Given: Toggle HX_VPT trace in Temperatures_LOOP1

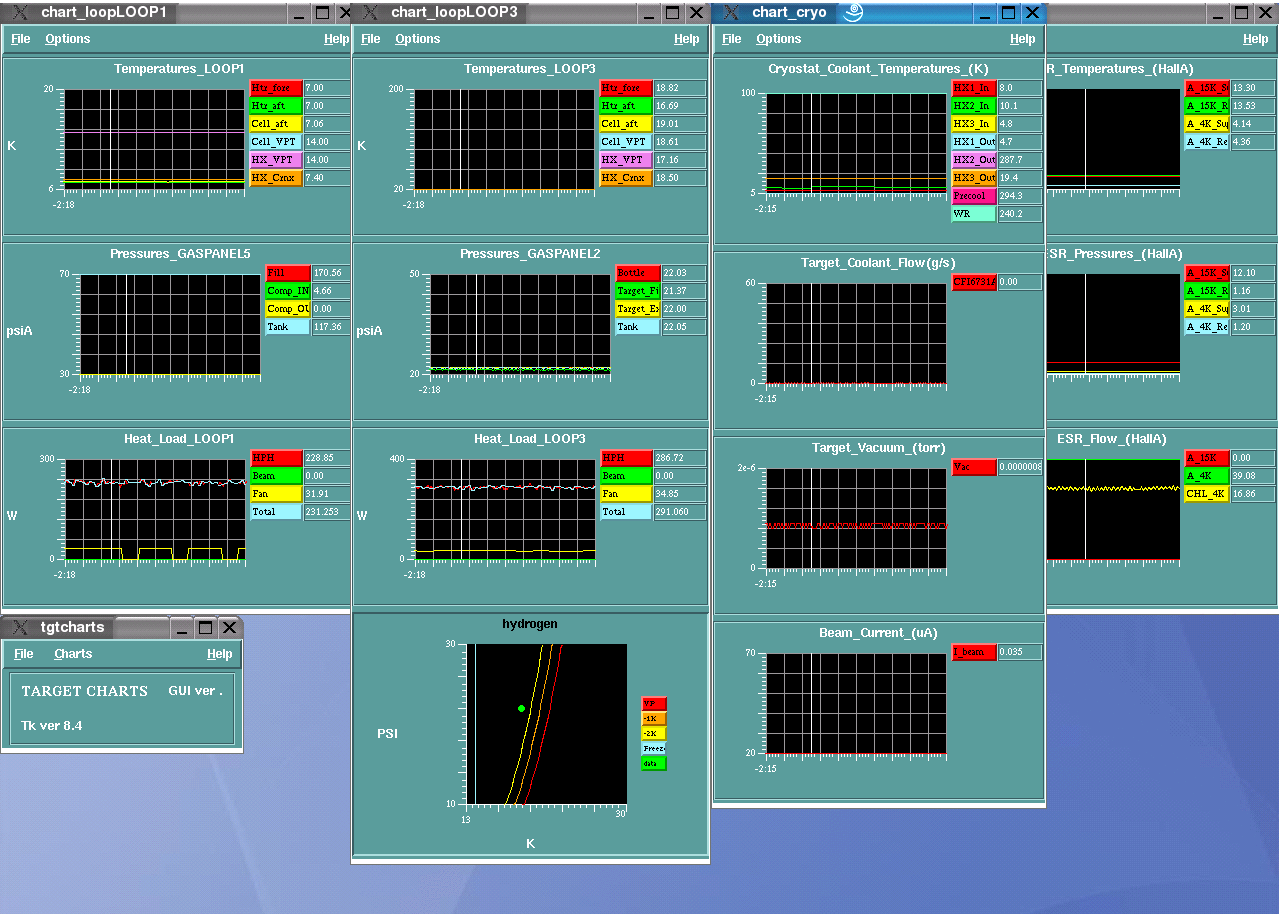Looking at the screenshot, I should pyautogui.click(x=276, y=160).
